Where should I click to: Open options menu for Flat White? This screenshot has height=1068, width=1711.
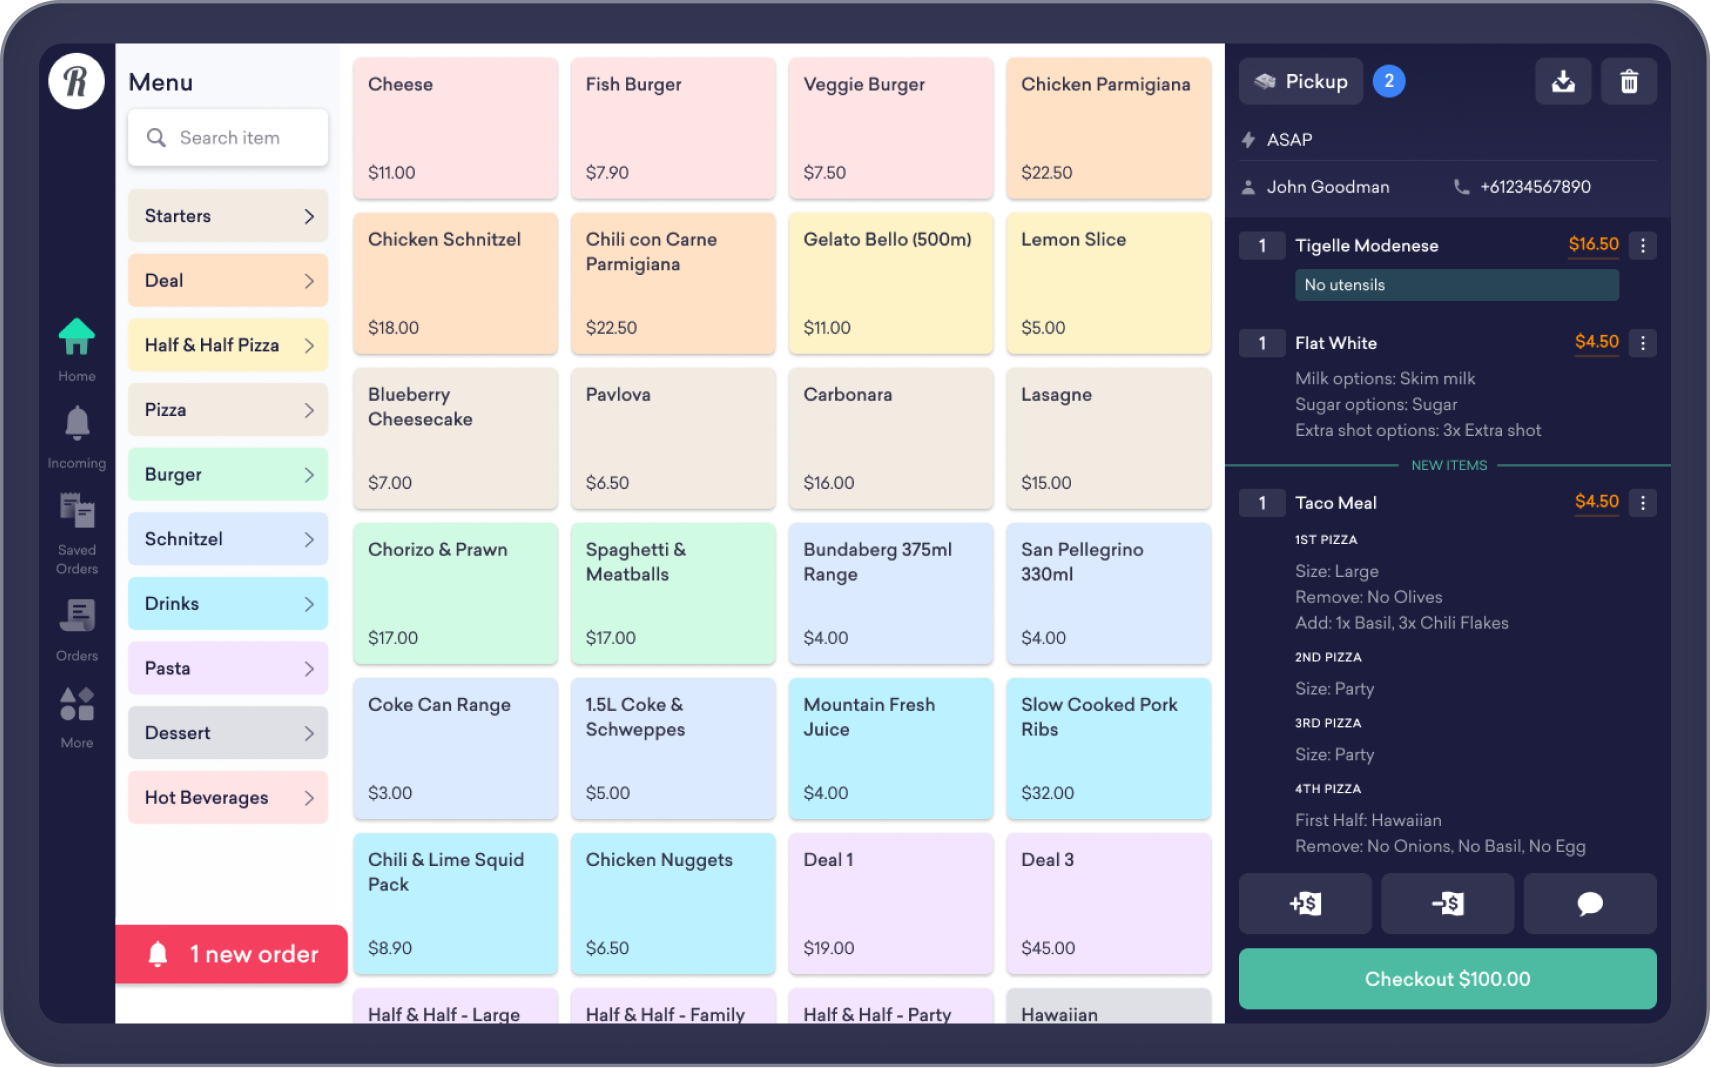1642,344
